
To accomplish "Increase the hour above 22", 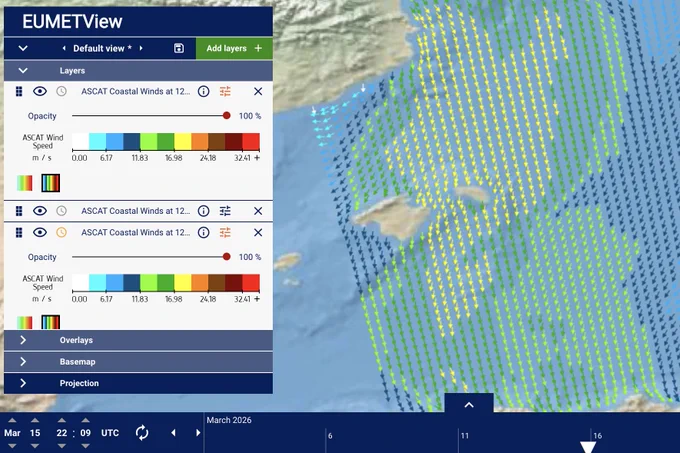I will point(62,420).
